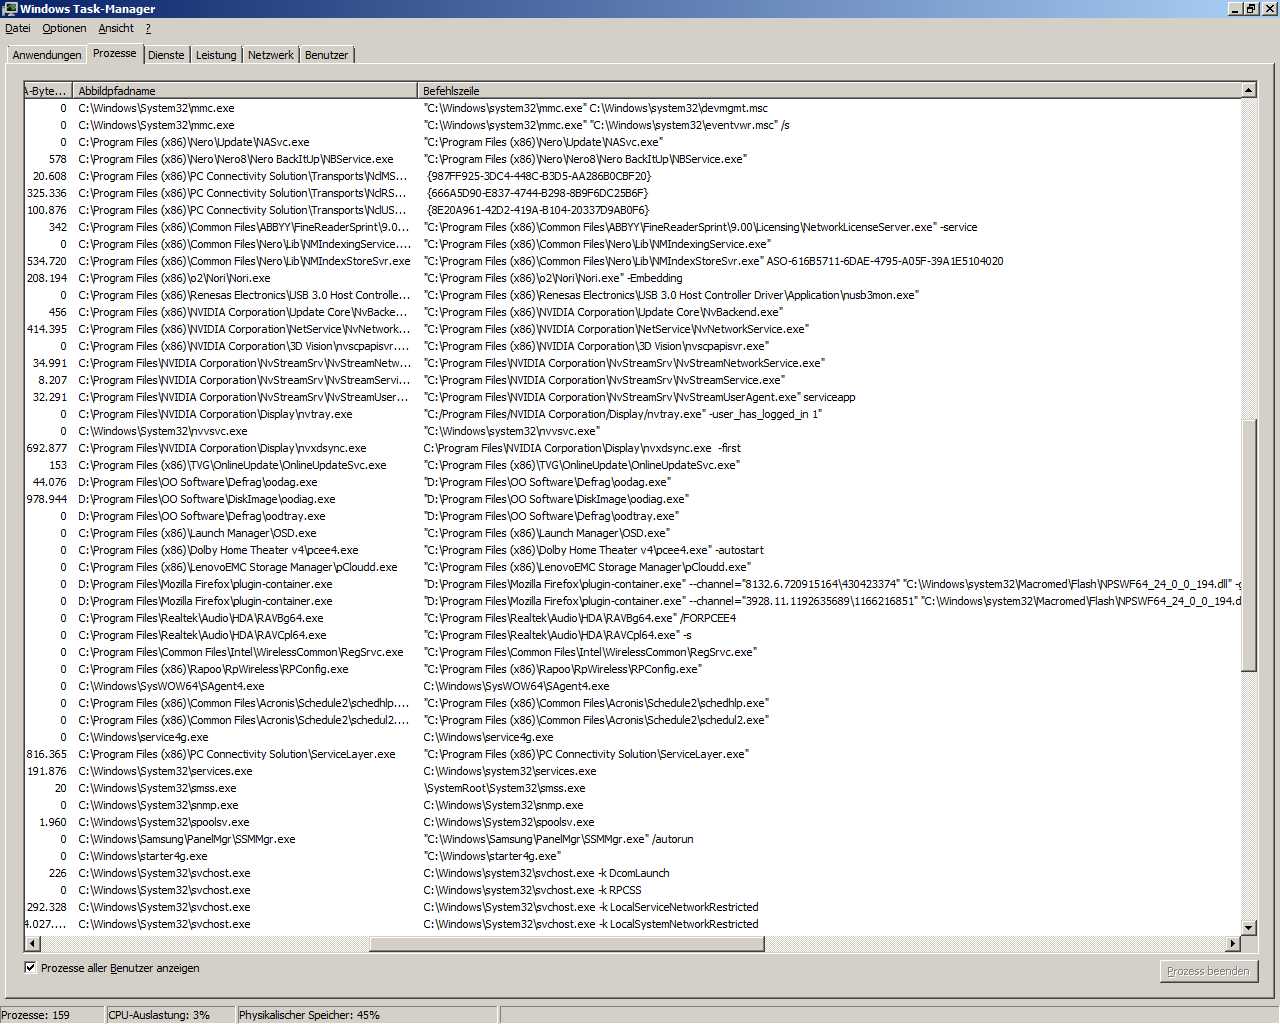Select the nvvsvc.exe path in Abbildpfadname
The height and width of the screenshot is (1024, 1280).
pos(163,431)
